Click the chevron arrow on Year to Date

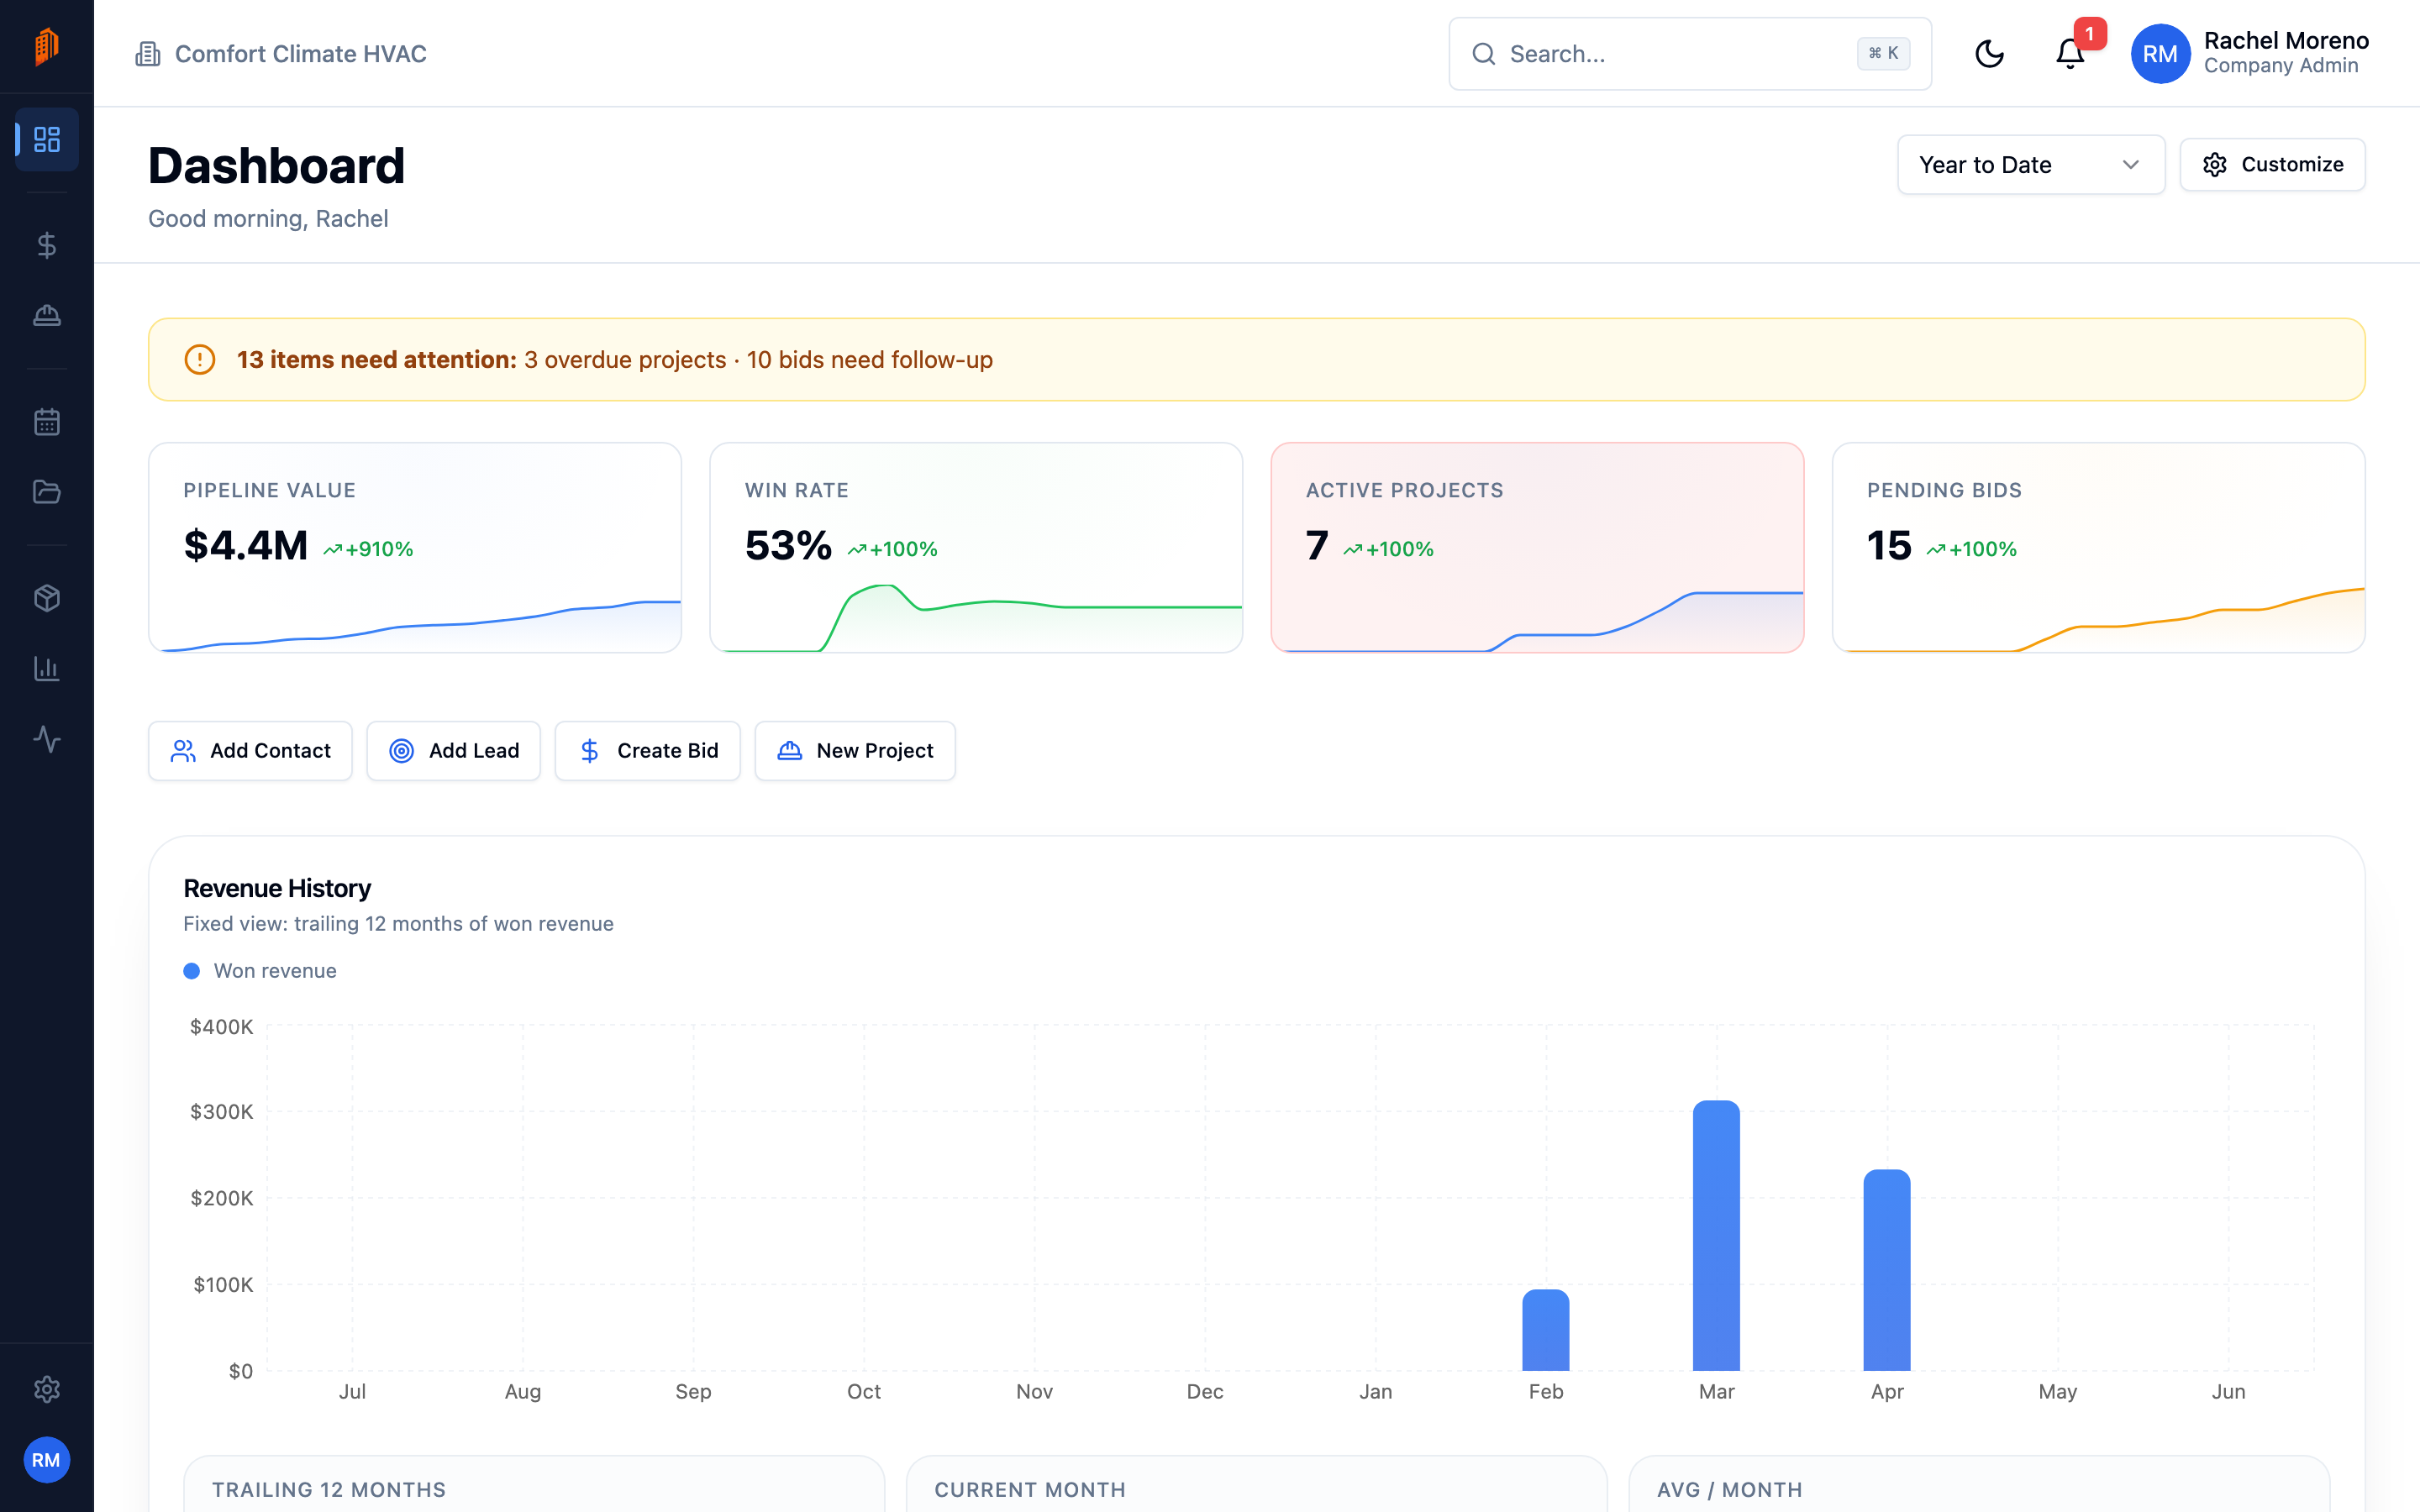coord(2131,165)
